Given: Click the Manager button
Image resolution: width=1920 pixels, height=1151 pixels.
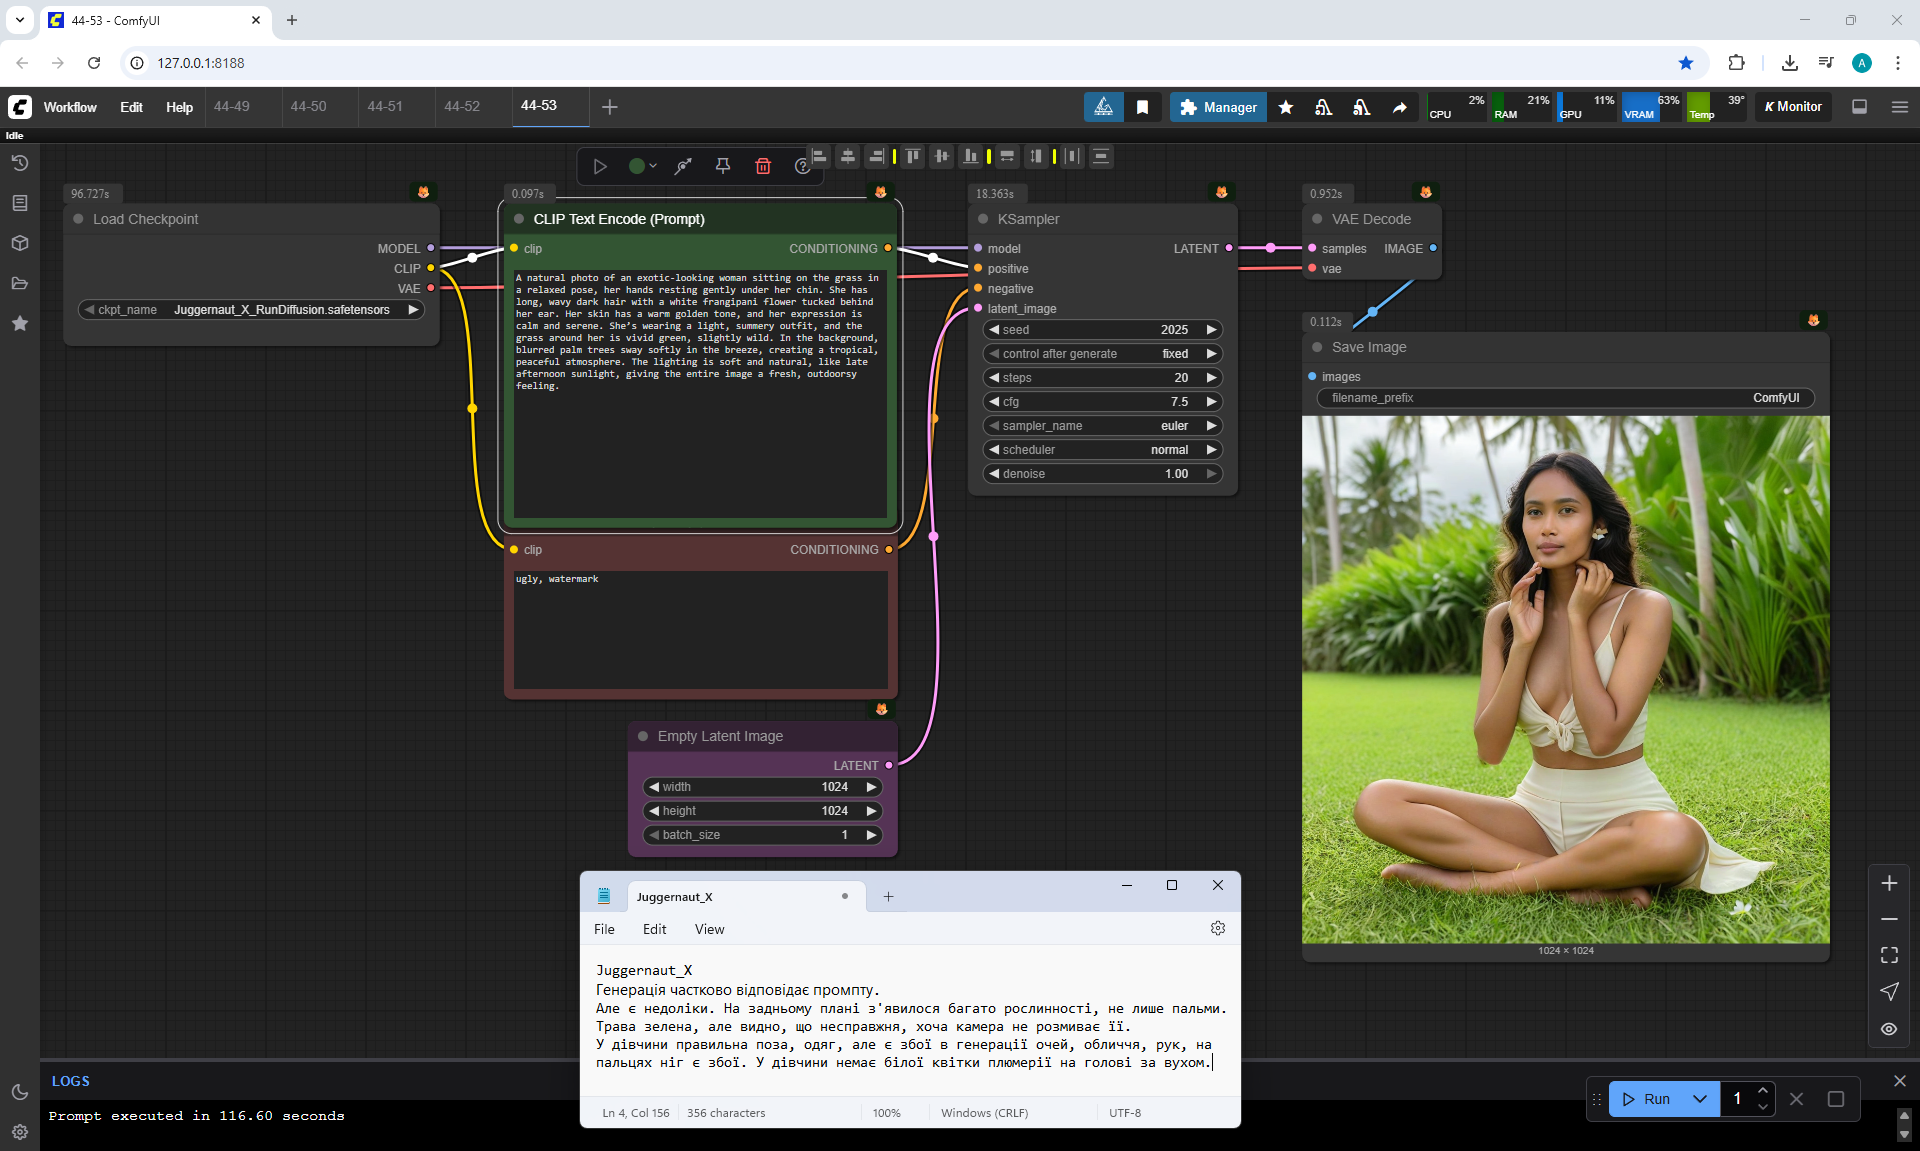Looking at the screenshot, I should [1218, 107].
